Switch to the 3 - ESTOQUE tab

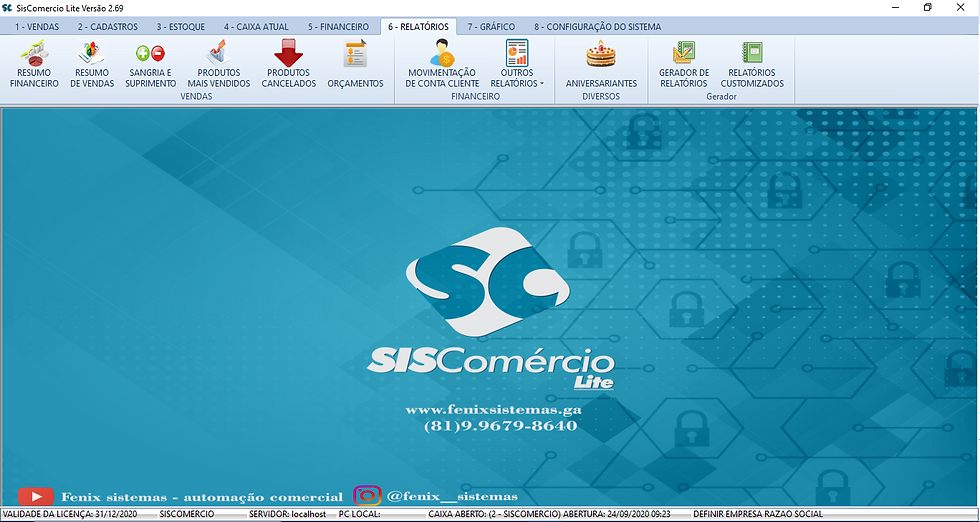tap(181, 27)
